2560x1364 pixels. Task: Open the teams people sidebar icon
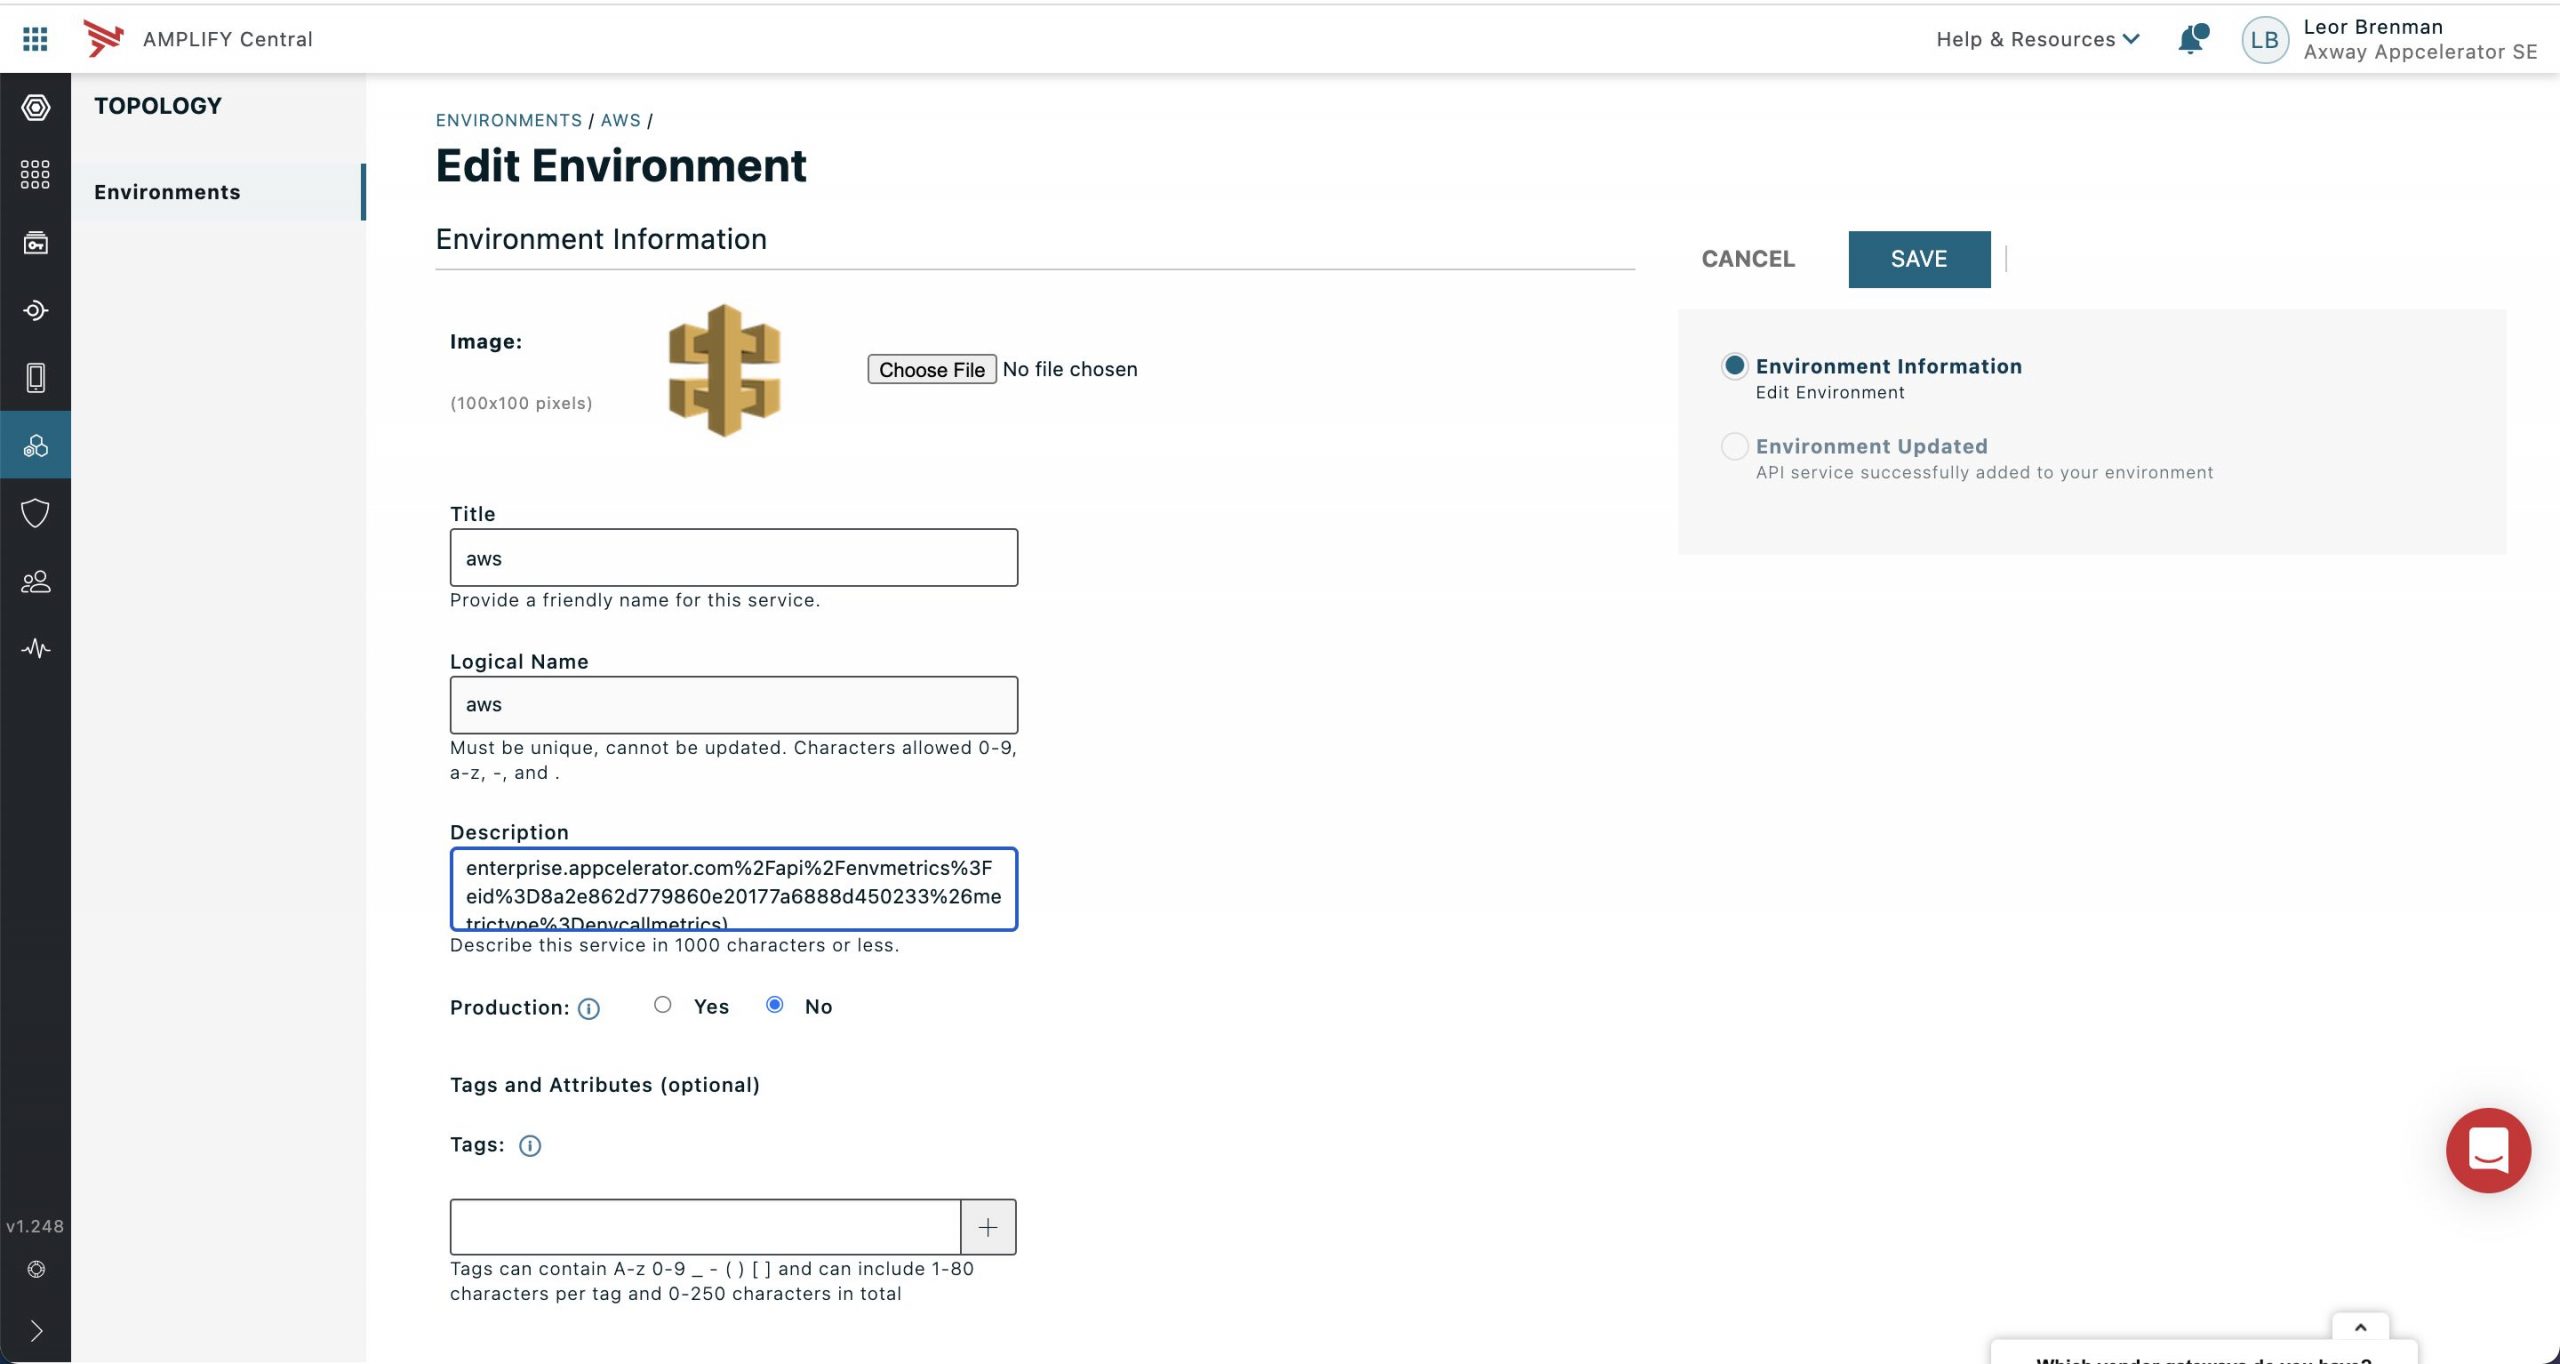(36, 581)
